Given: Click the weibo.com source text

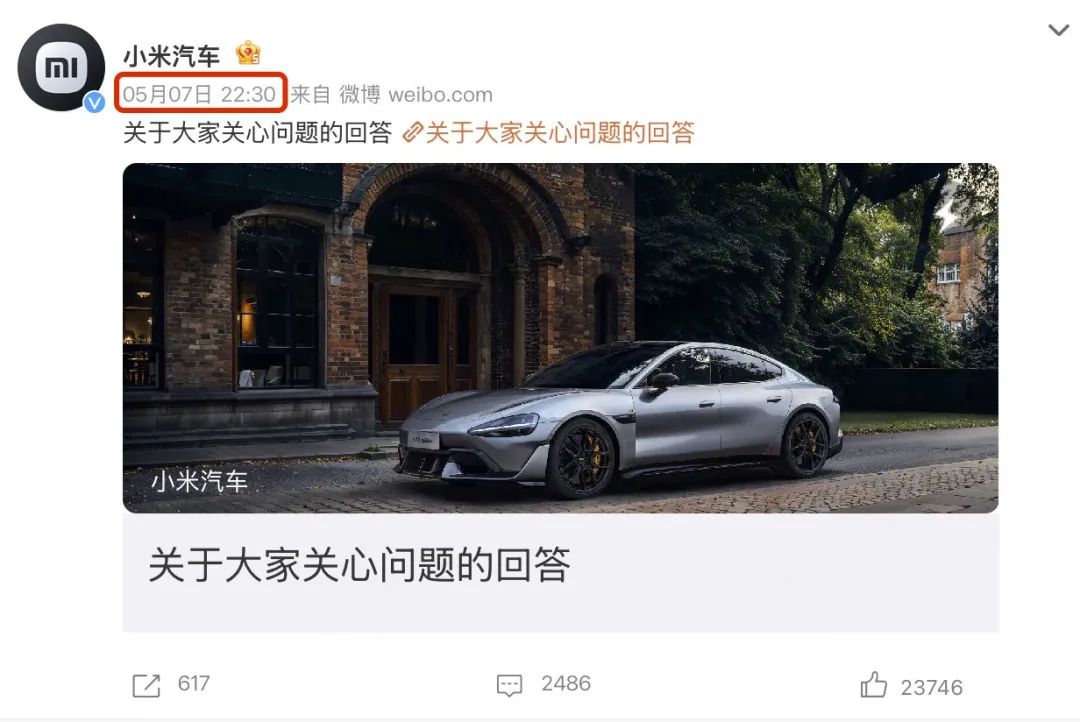Looking at the screenshot, I should 441,94.
